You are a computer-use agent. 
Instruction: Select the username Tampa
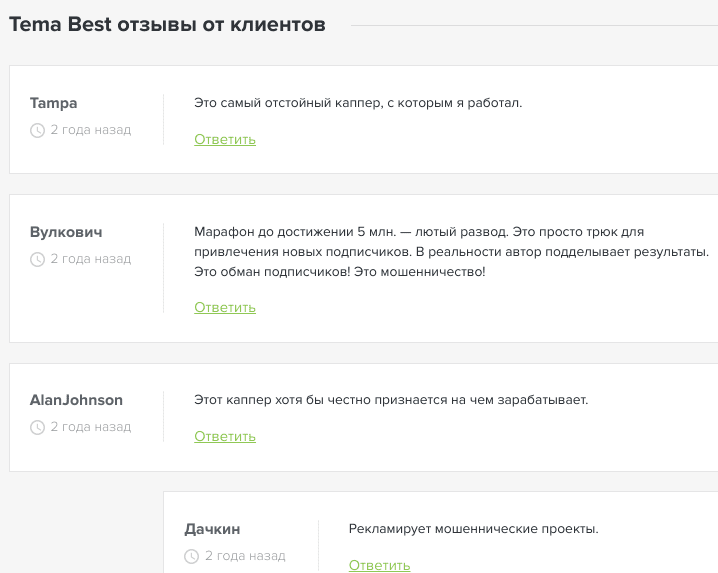pos(54,103)
